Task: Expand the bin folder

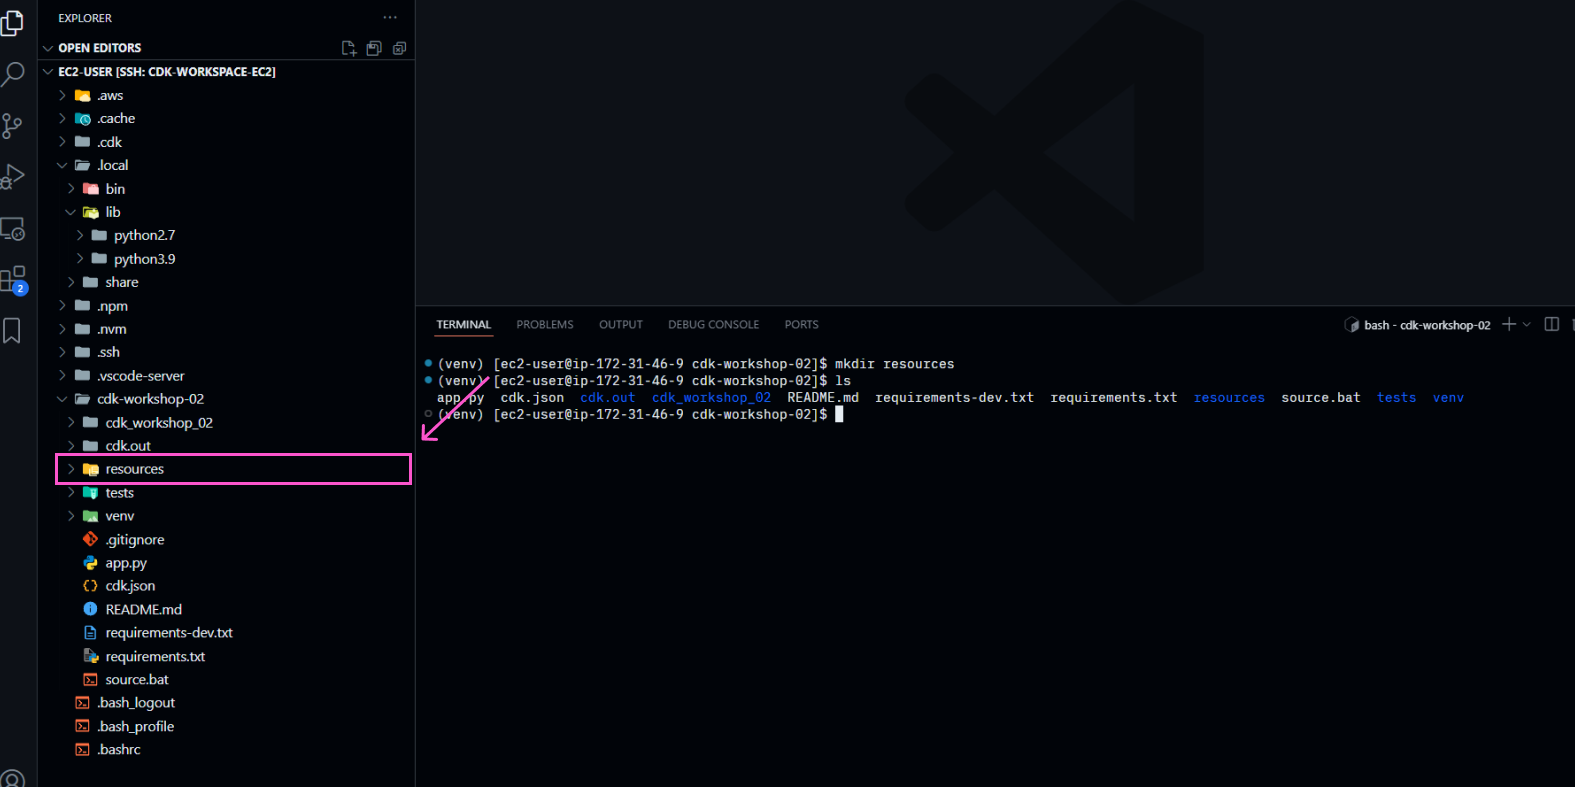Action: pos(71,188)
